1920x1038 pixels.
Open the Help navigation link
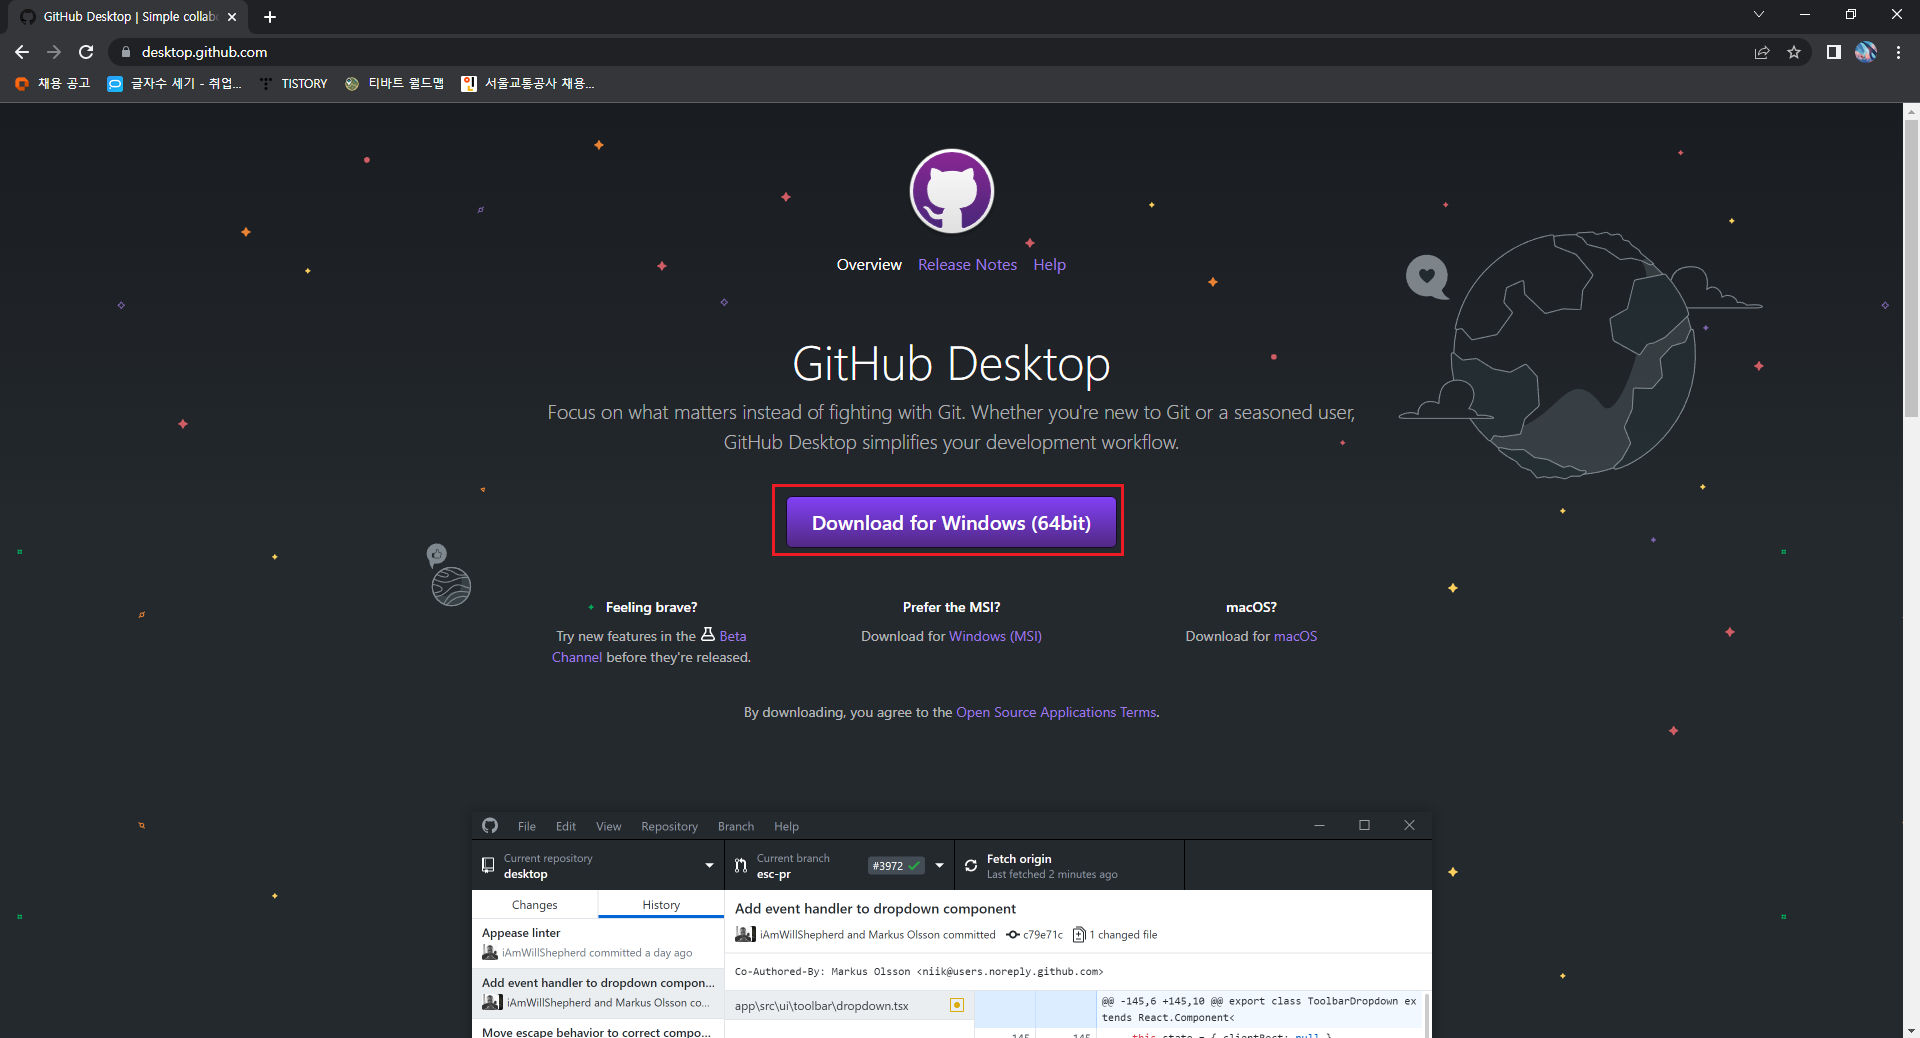coord(1049,265)
